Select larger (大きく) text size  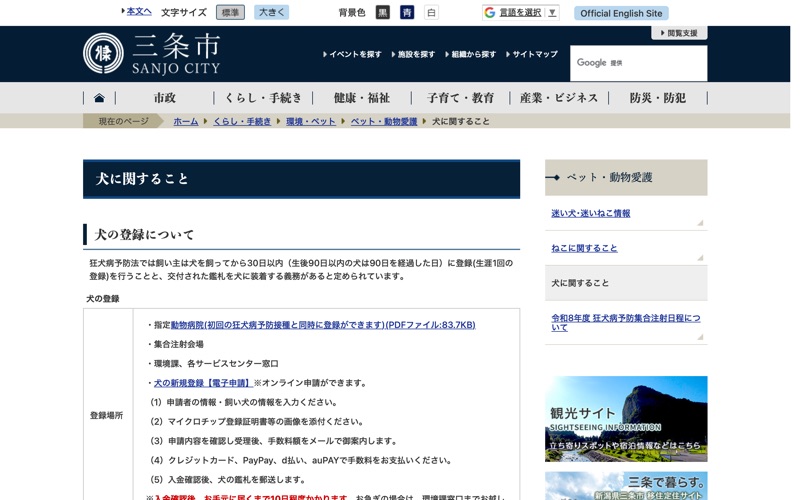click(x=271, y=13)
